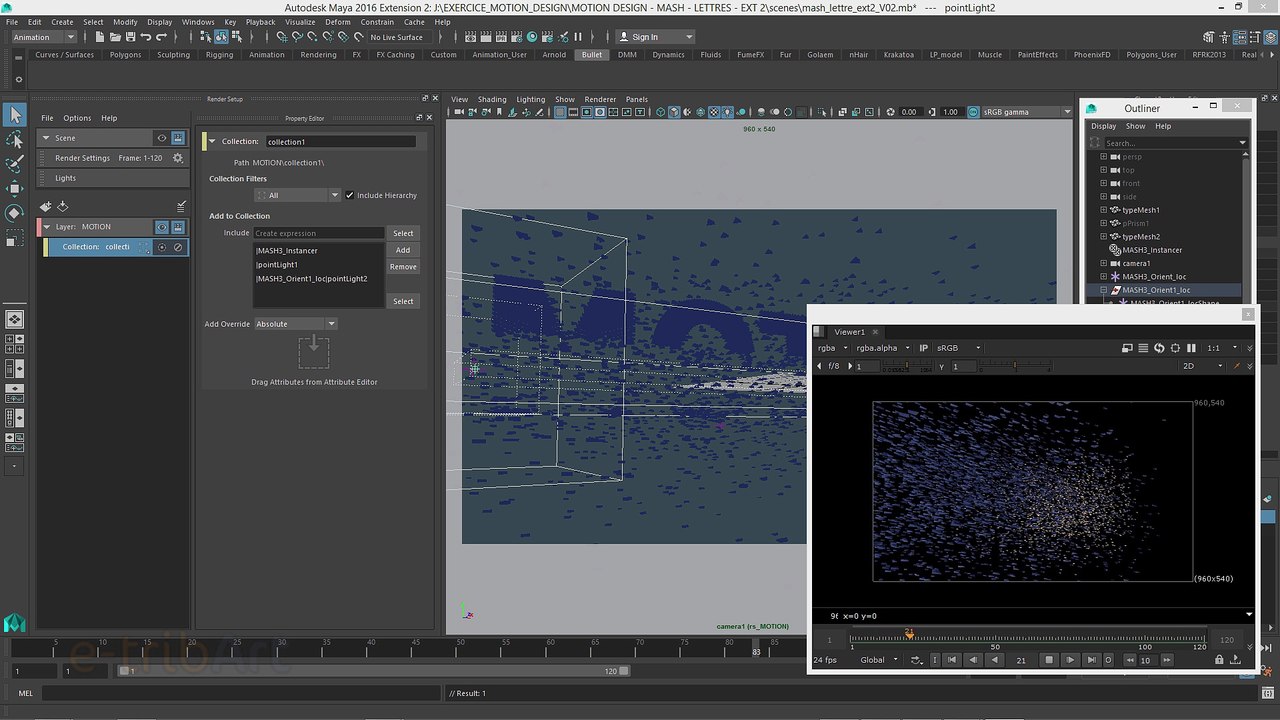Activate the Scale tool
This screenshot has height=720, width=1280.
[14, 239]
